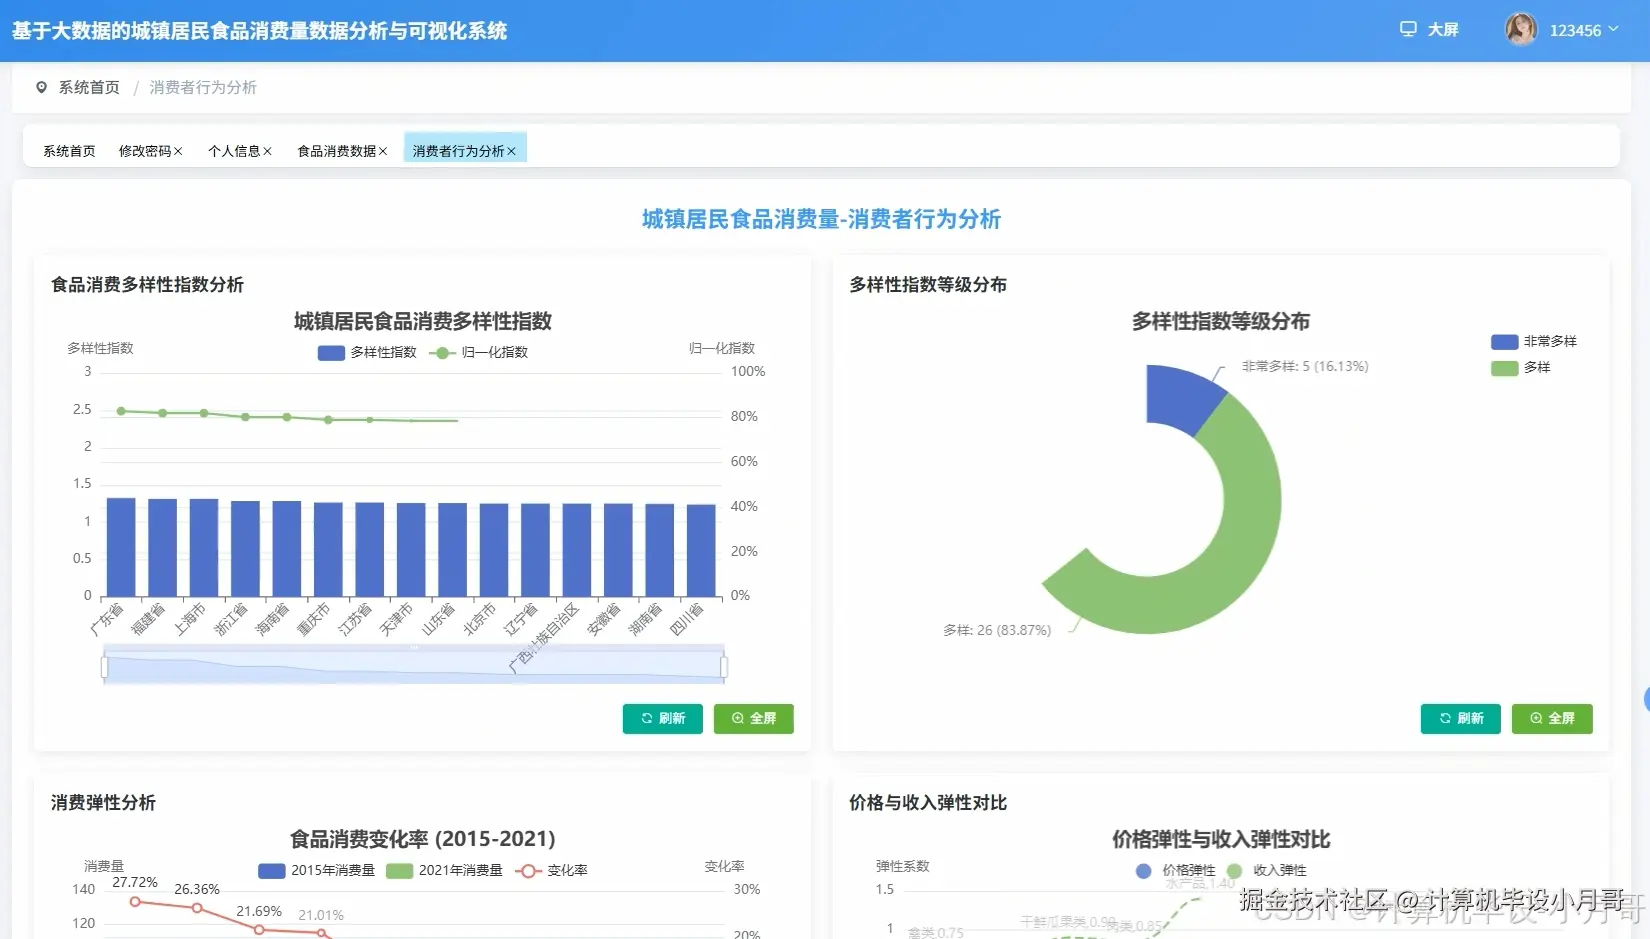
Task: Open fullscreen for the donut distribution chart
Action: (1551, 718)
